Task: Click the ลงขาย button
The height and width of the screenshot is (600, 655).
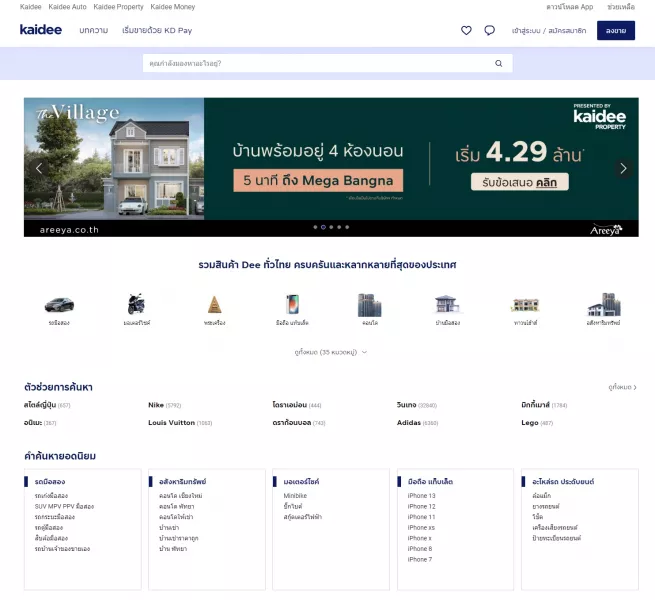Action: (x=616, y=31)
